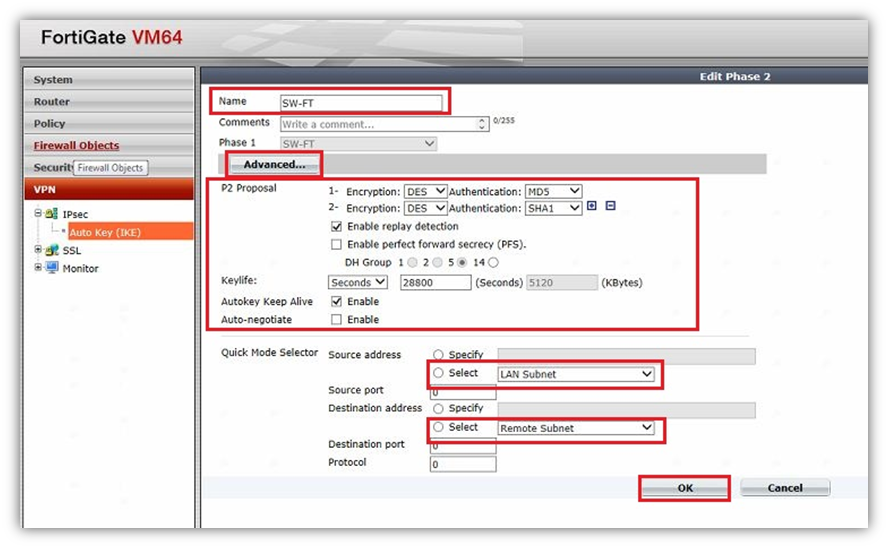
Task: Open proposal 2 Encryption DES dropdown
Action: coord(426,208)
